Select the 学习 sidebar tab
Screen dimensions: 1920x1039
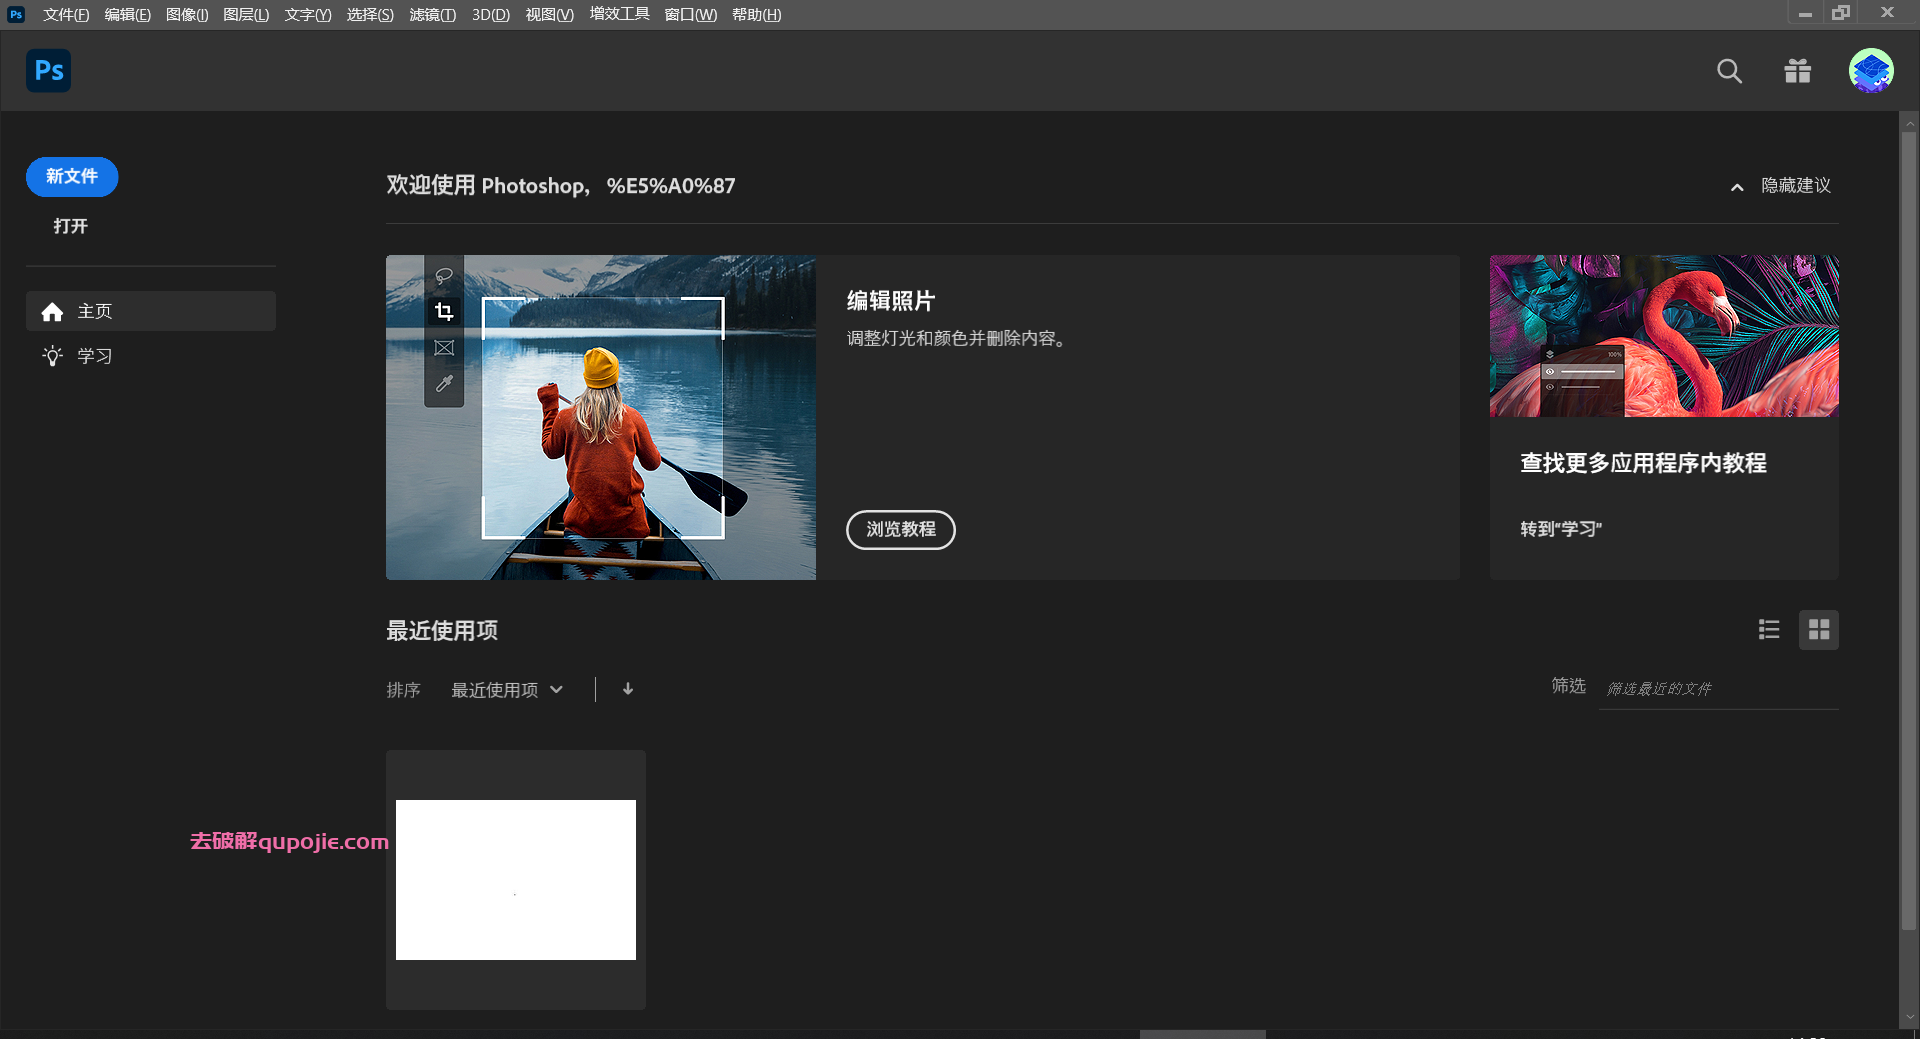tap(151, 356)
